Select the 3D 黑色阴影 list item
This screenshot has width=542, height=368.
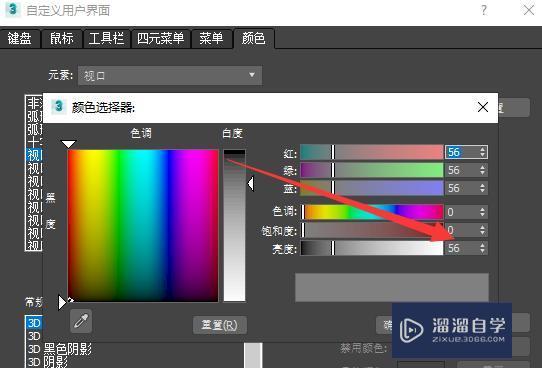coord(59,349)
